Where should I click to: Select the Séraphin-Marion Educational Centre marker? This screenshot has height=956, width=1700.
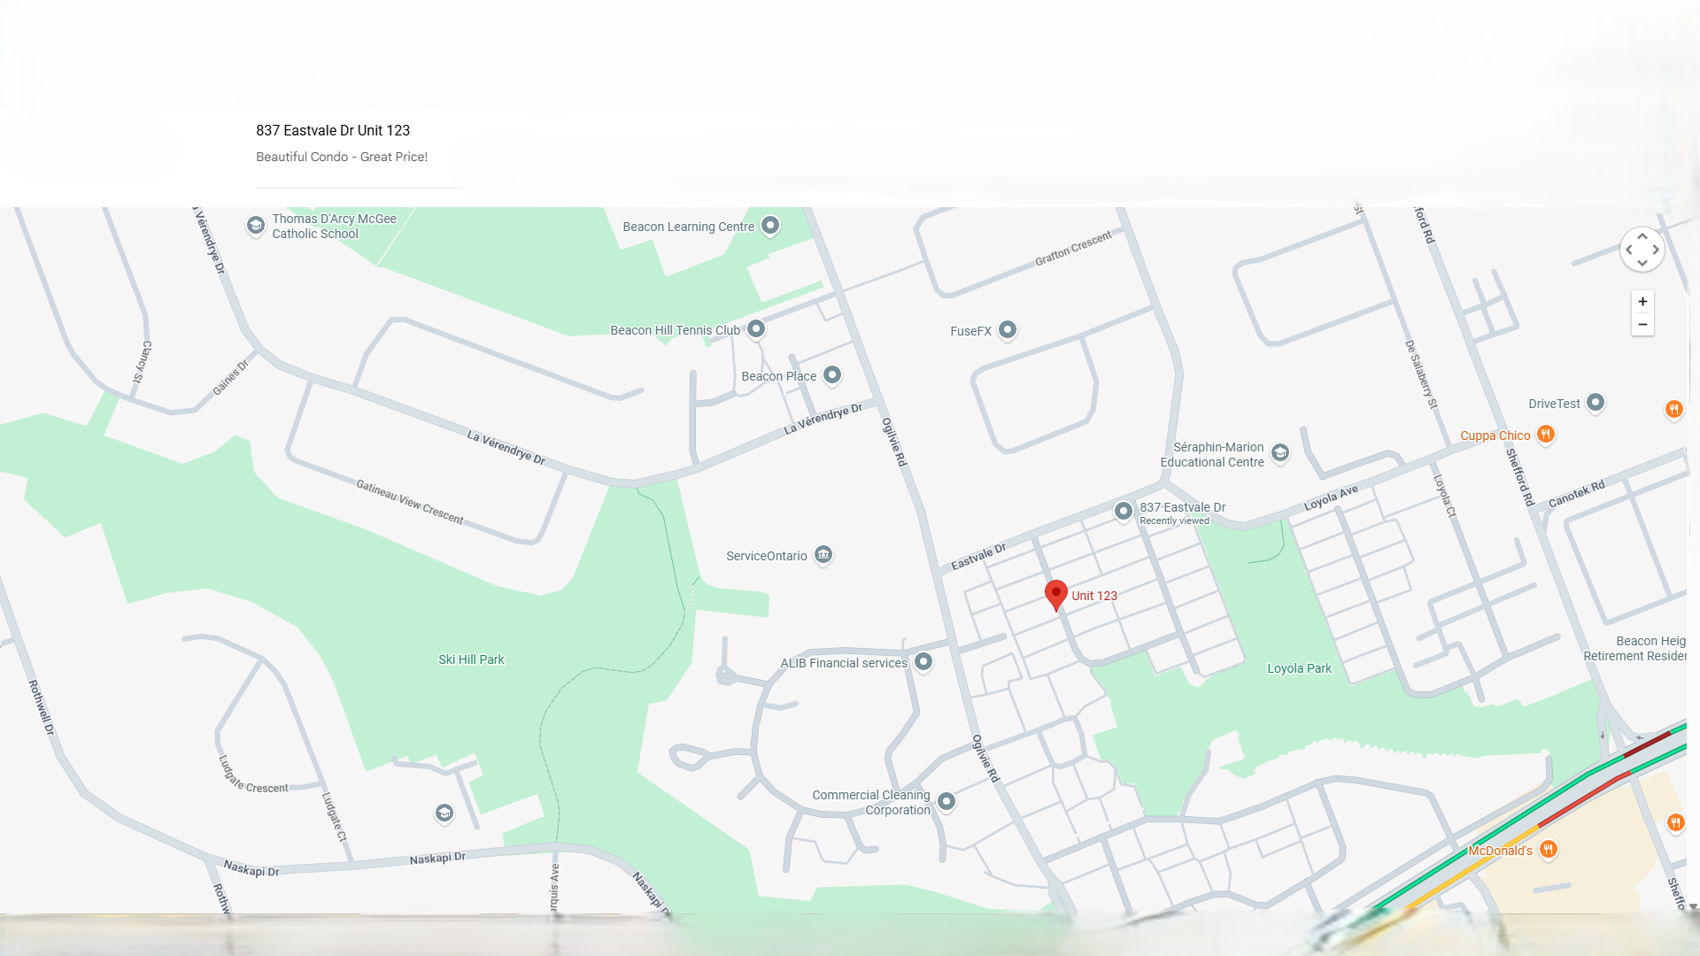(1280, 454)
